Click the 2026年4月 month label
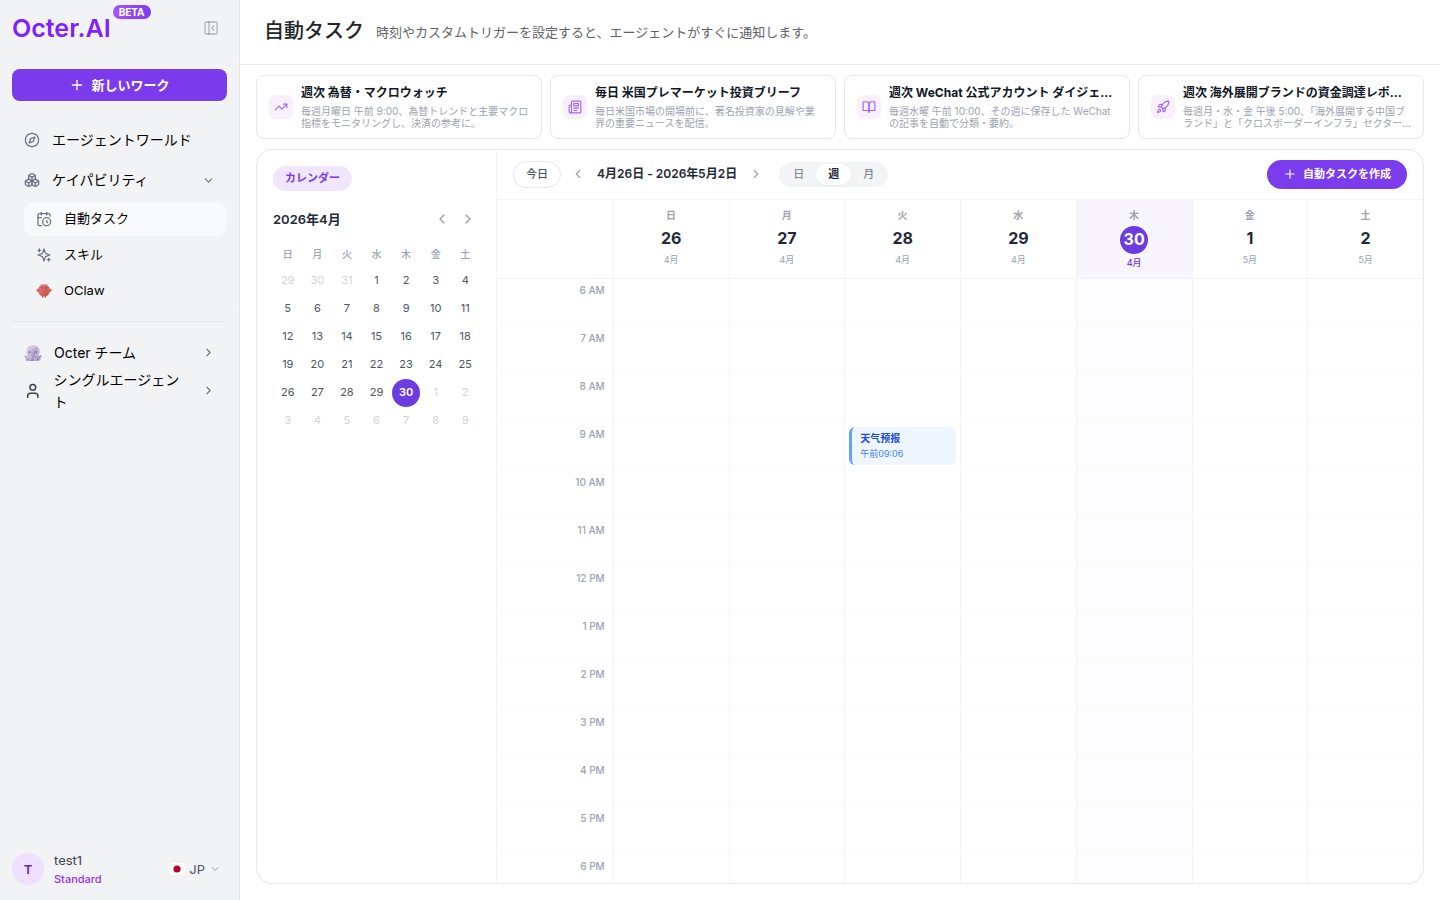This screenshot has height=900, width=1440. point(307,219)
